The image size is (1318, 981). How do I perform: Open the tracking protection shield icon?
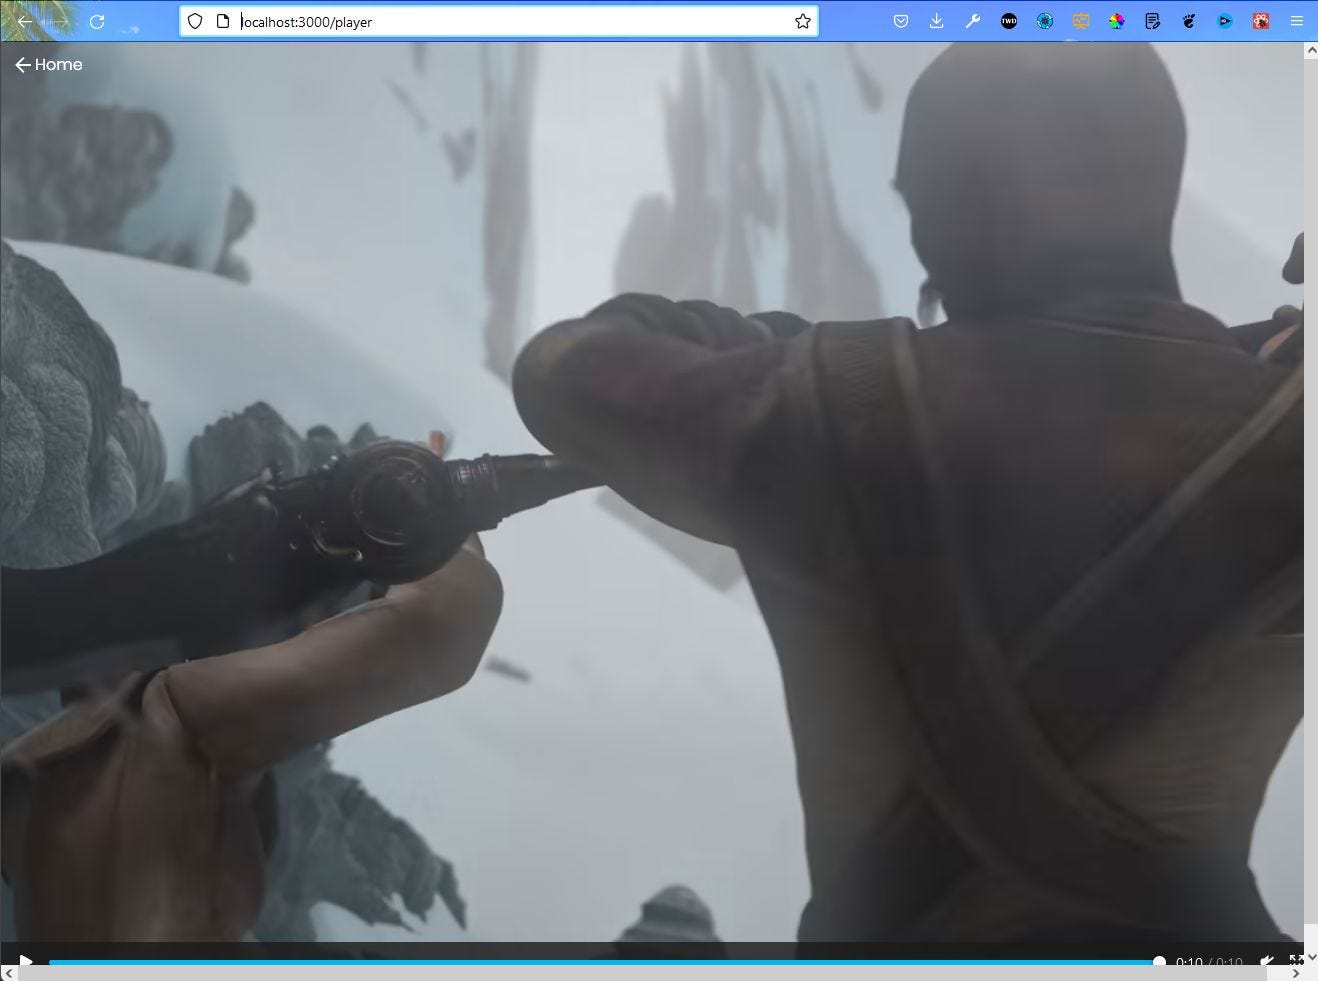195,21
